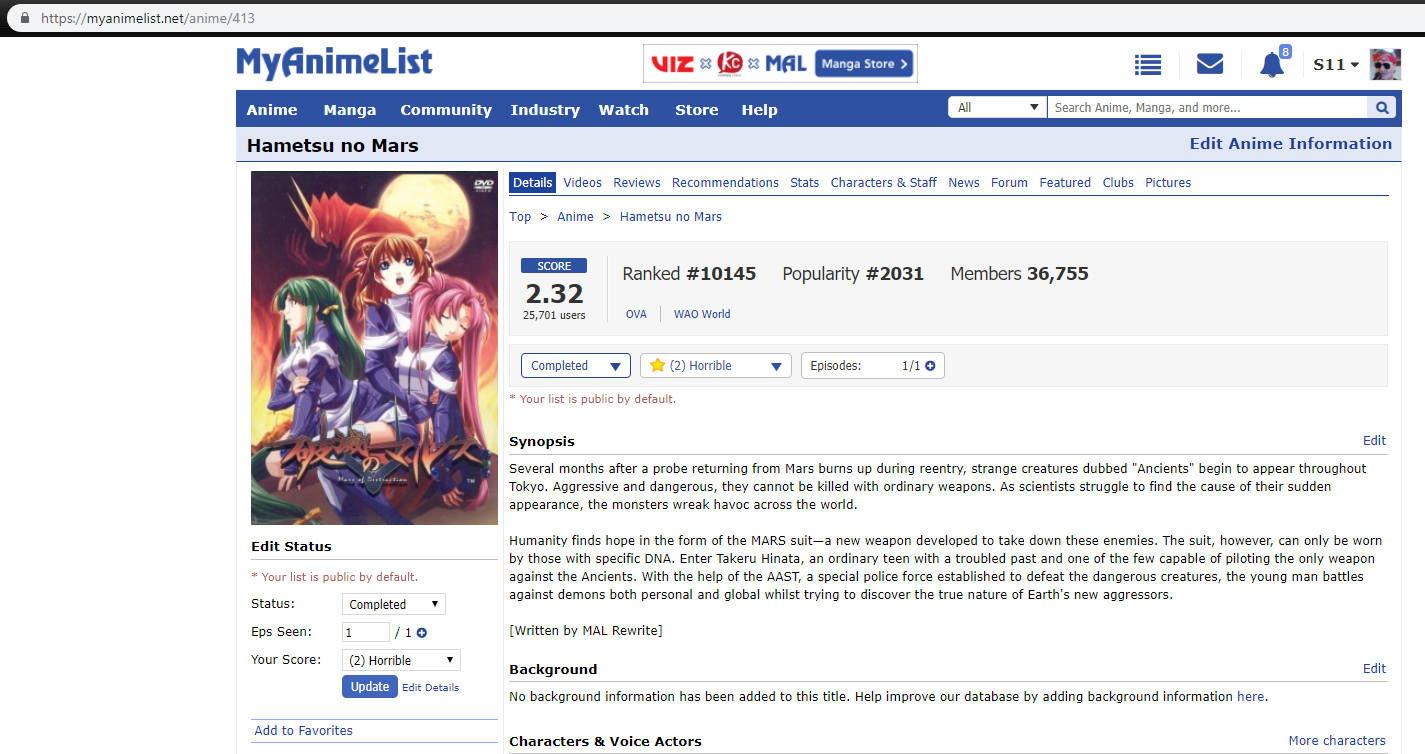This screenshot has height=754, width=1425.
Task: Open the Community menu in the navigation bar
Action: (446, 110)
